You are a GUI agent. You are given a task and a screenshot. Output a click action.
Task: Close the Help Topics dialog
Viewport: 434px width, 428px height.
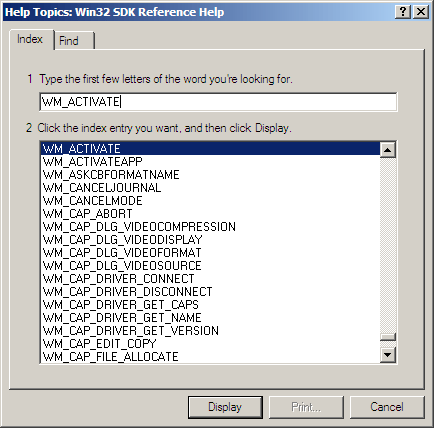[x=421, y=12]
